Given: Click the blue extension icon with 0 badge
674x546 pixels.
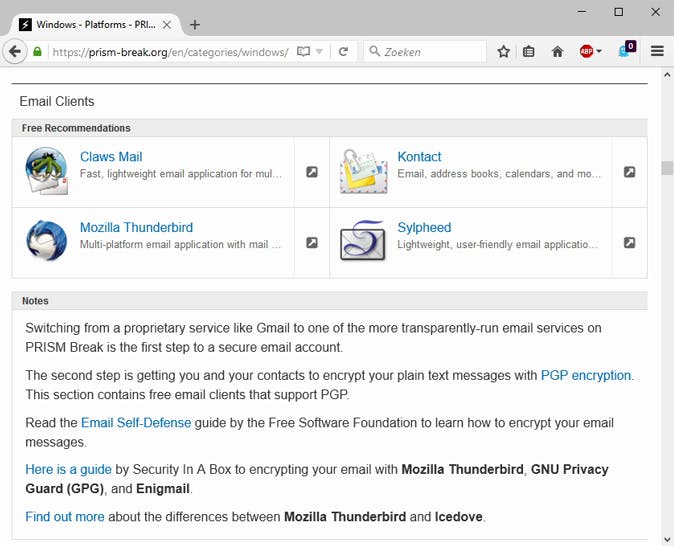Looking at the screenshot, I should (x=627, y=50).
